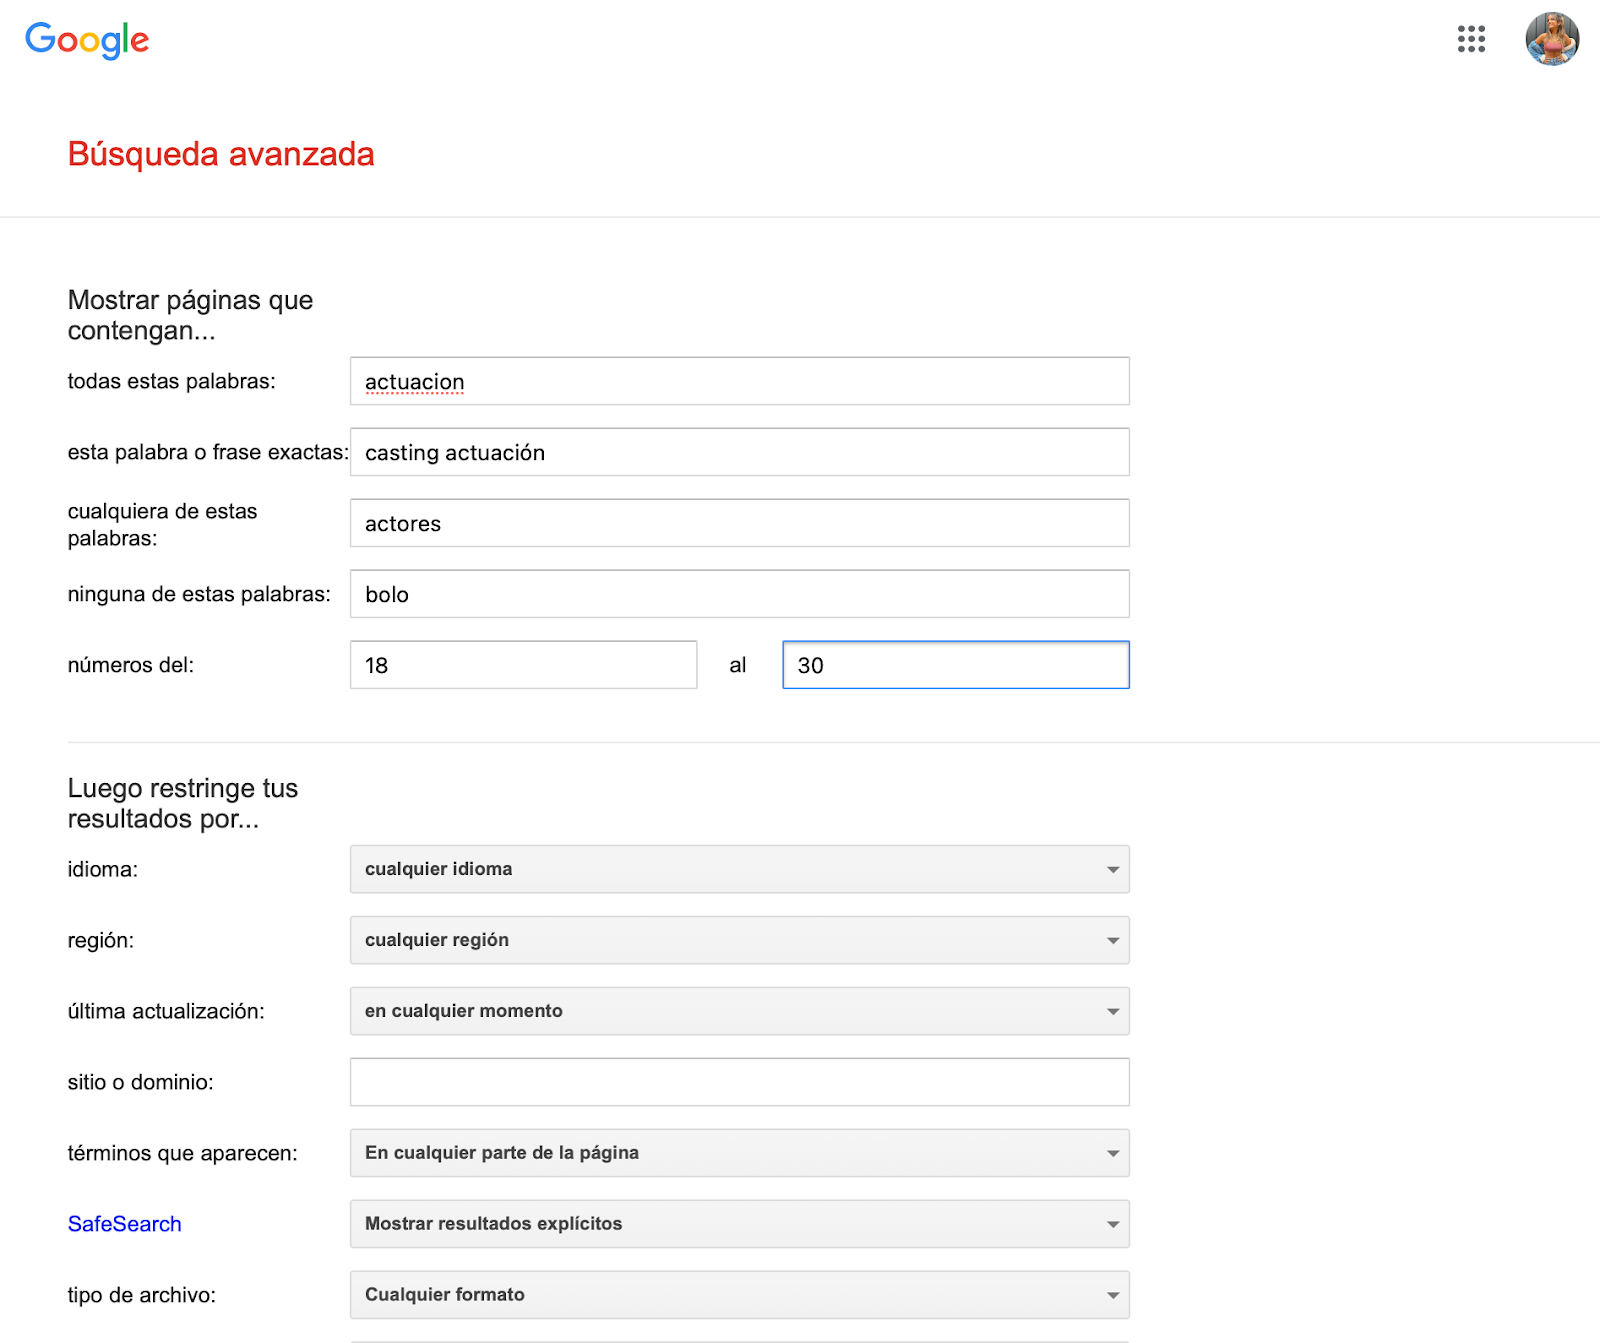Click the 'tipo de archivo:' label
Viewport: 1600px width, 1343px height.
coord(142,1295)
